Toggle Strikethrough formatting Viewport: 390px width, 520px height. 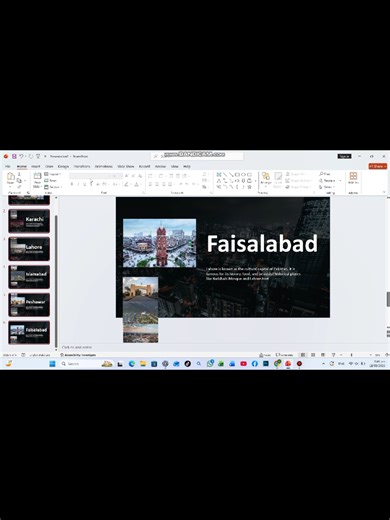click(x=98, y=184)
